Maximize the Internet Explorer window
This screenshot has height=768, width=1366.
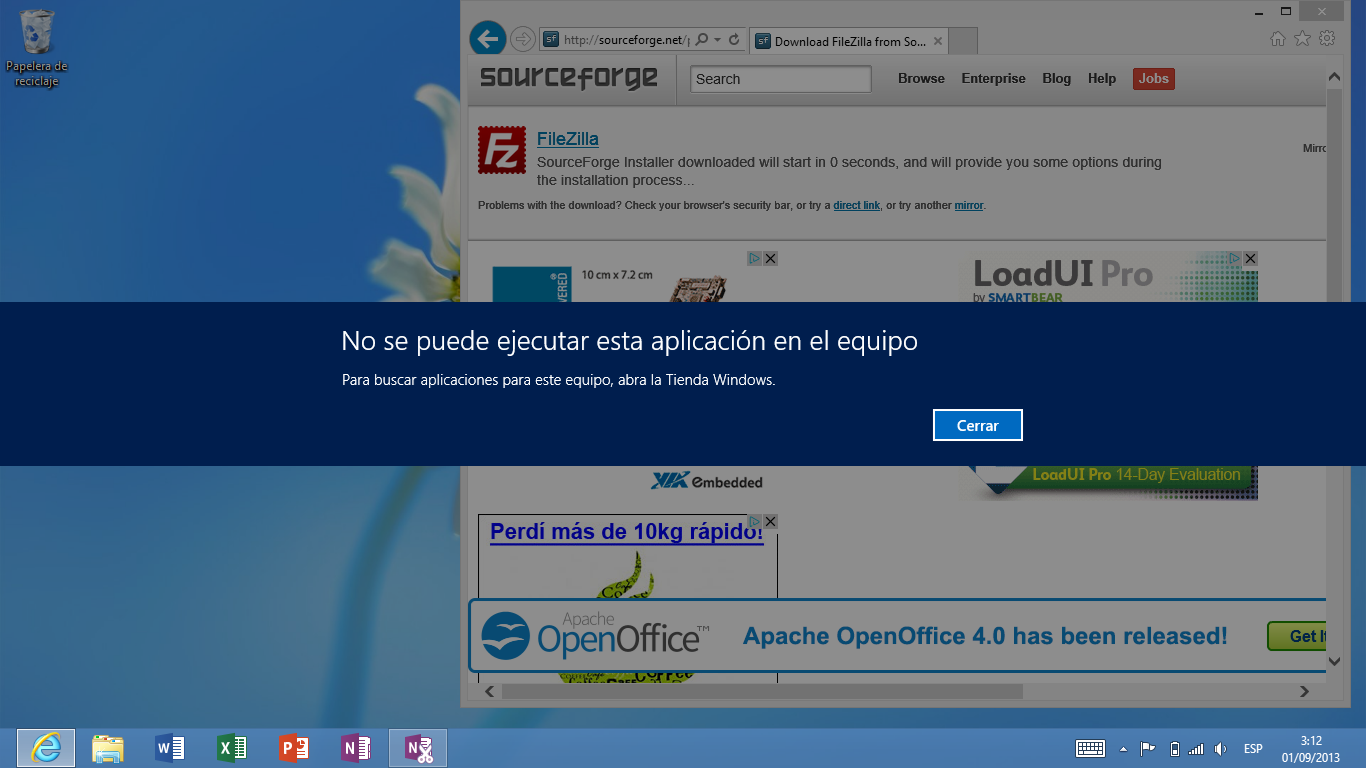(1286, 11)
